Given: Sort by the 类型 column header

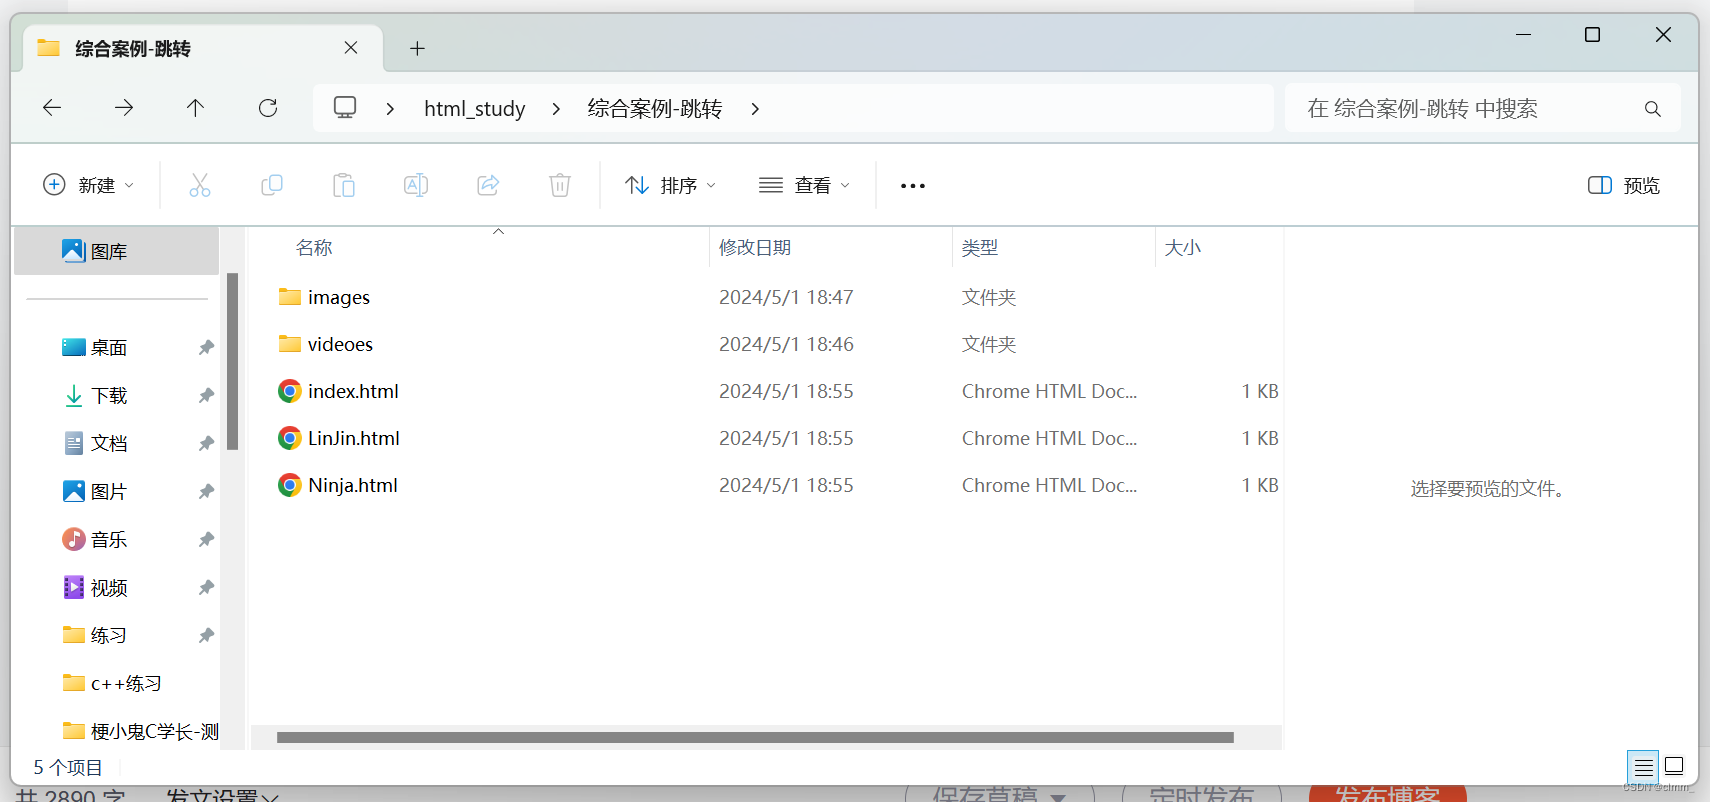Looking at the screenshot, I should (x=980, y=248).
